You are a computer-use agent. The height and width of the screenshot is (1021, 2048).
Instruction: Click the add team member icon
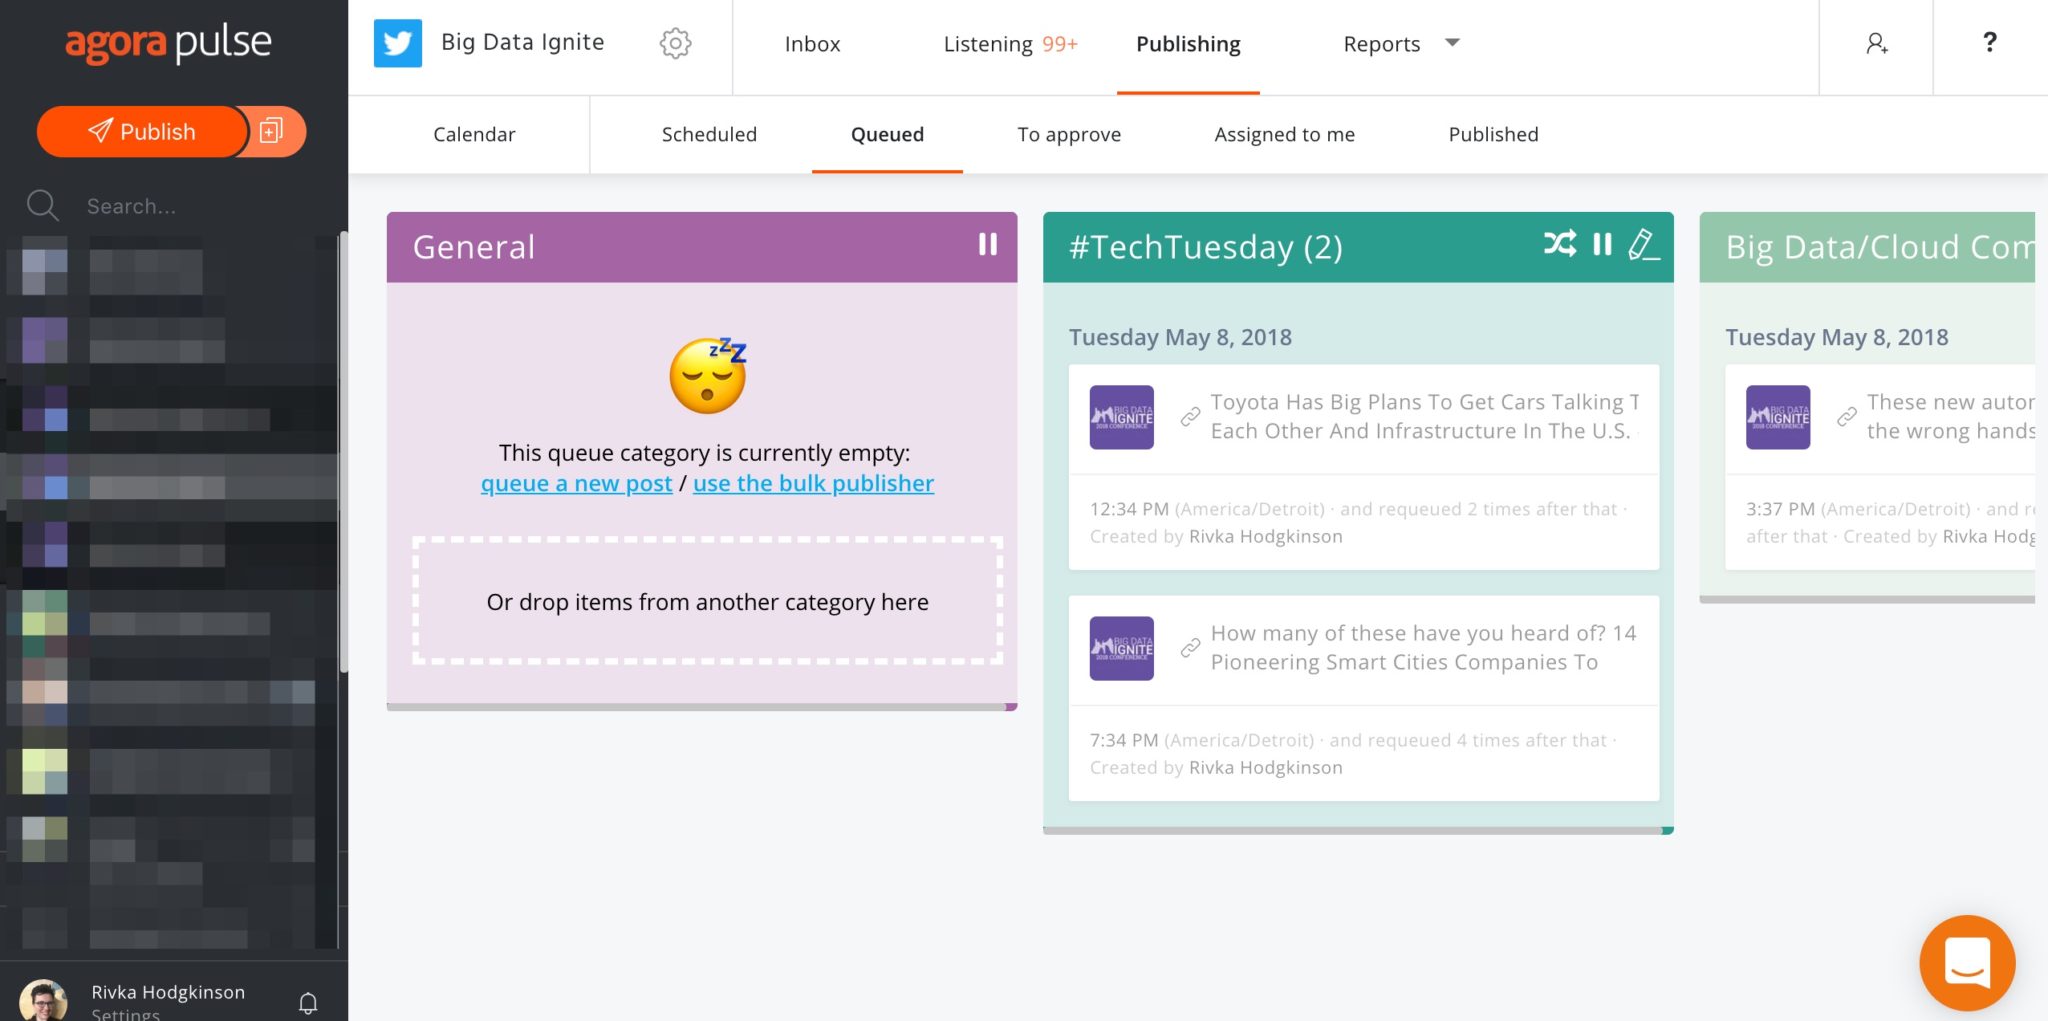pyautogui.click(x=1876, y=43)
